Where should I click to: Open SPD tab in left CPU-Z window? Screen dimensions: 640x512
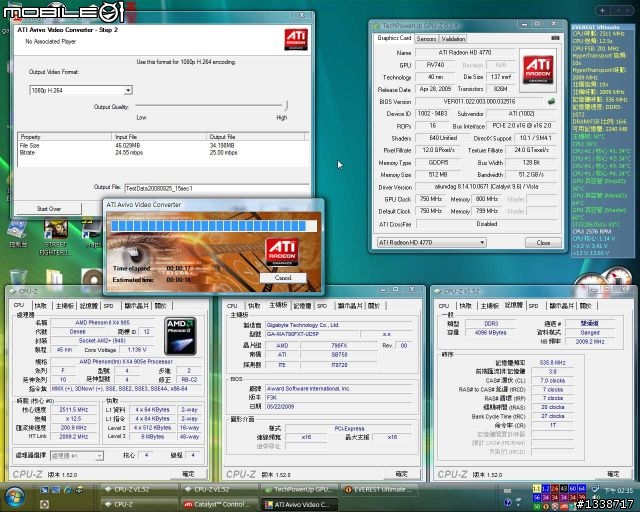point(109,305)
